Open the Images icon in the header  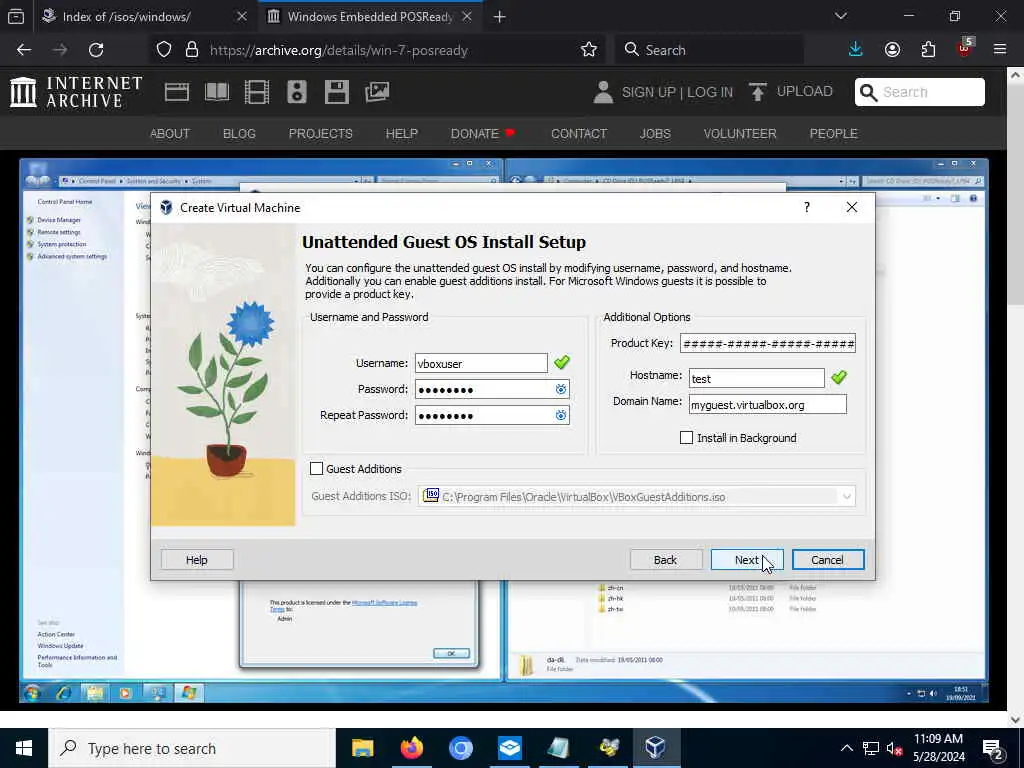tap(377, 92)
